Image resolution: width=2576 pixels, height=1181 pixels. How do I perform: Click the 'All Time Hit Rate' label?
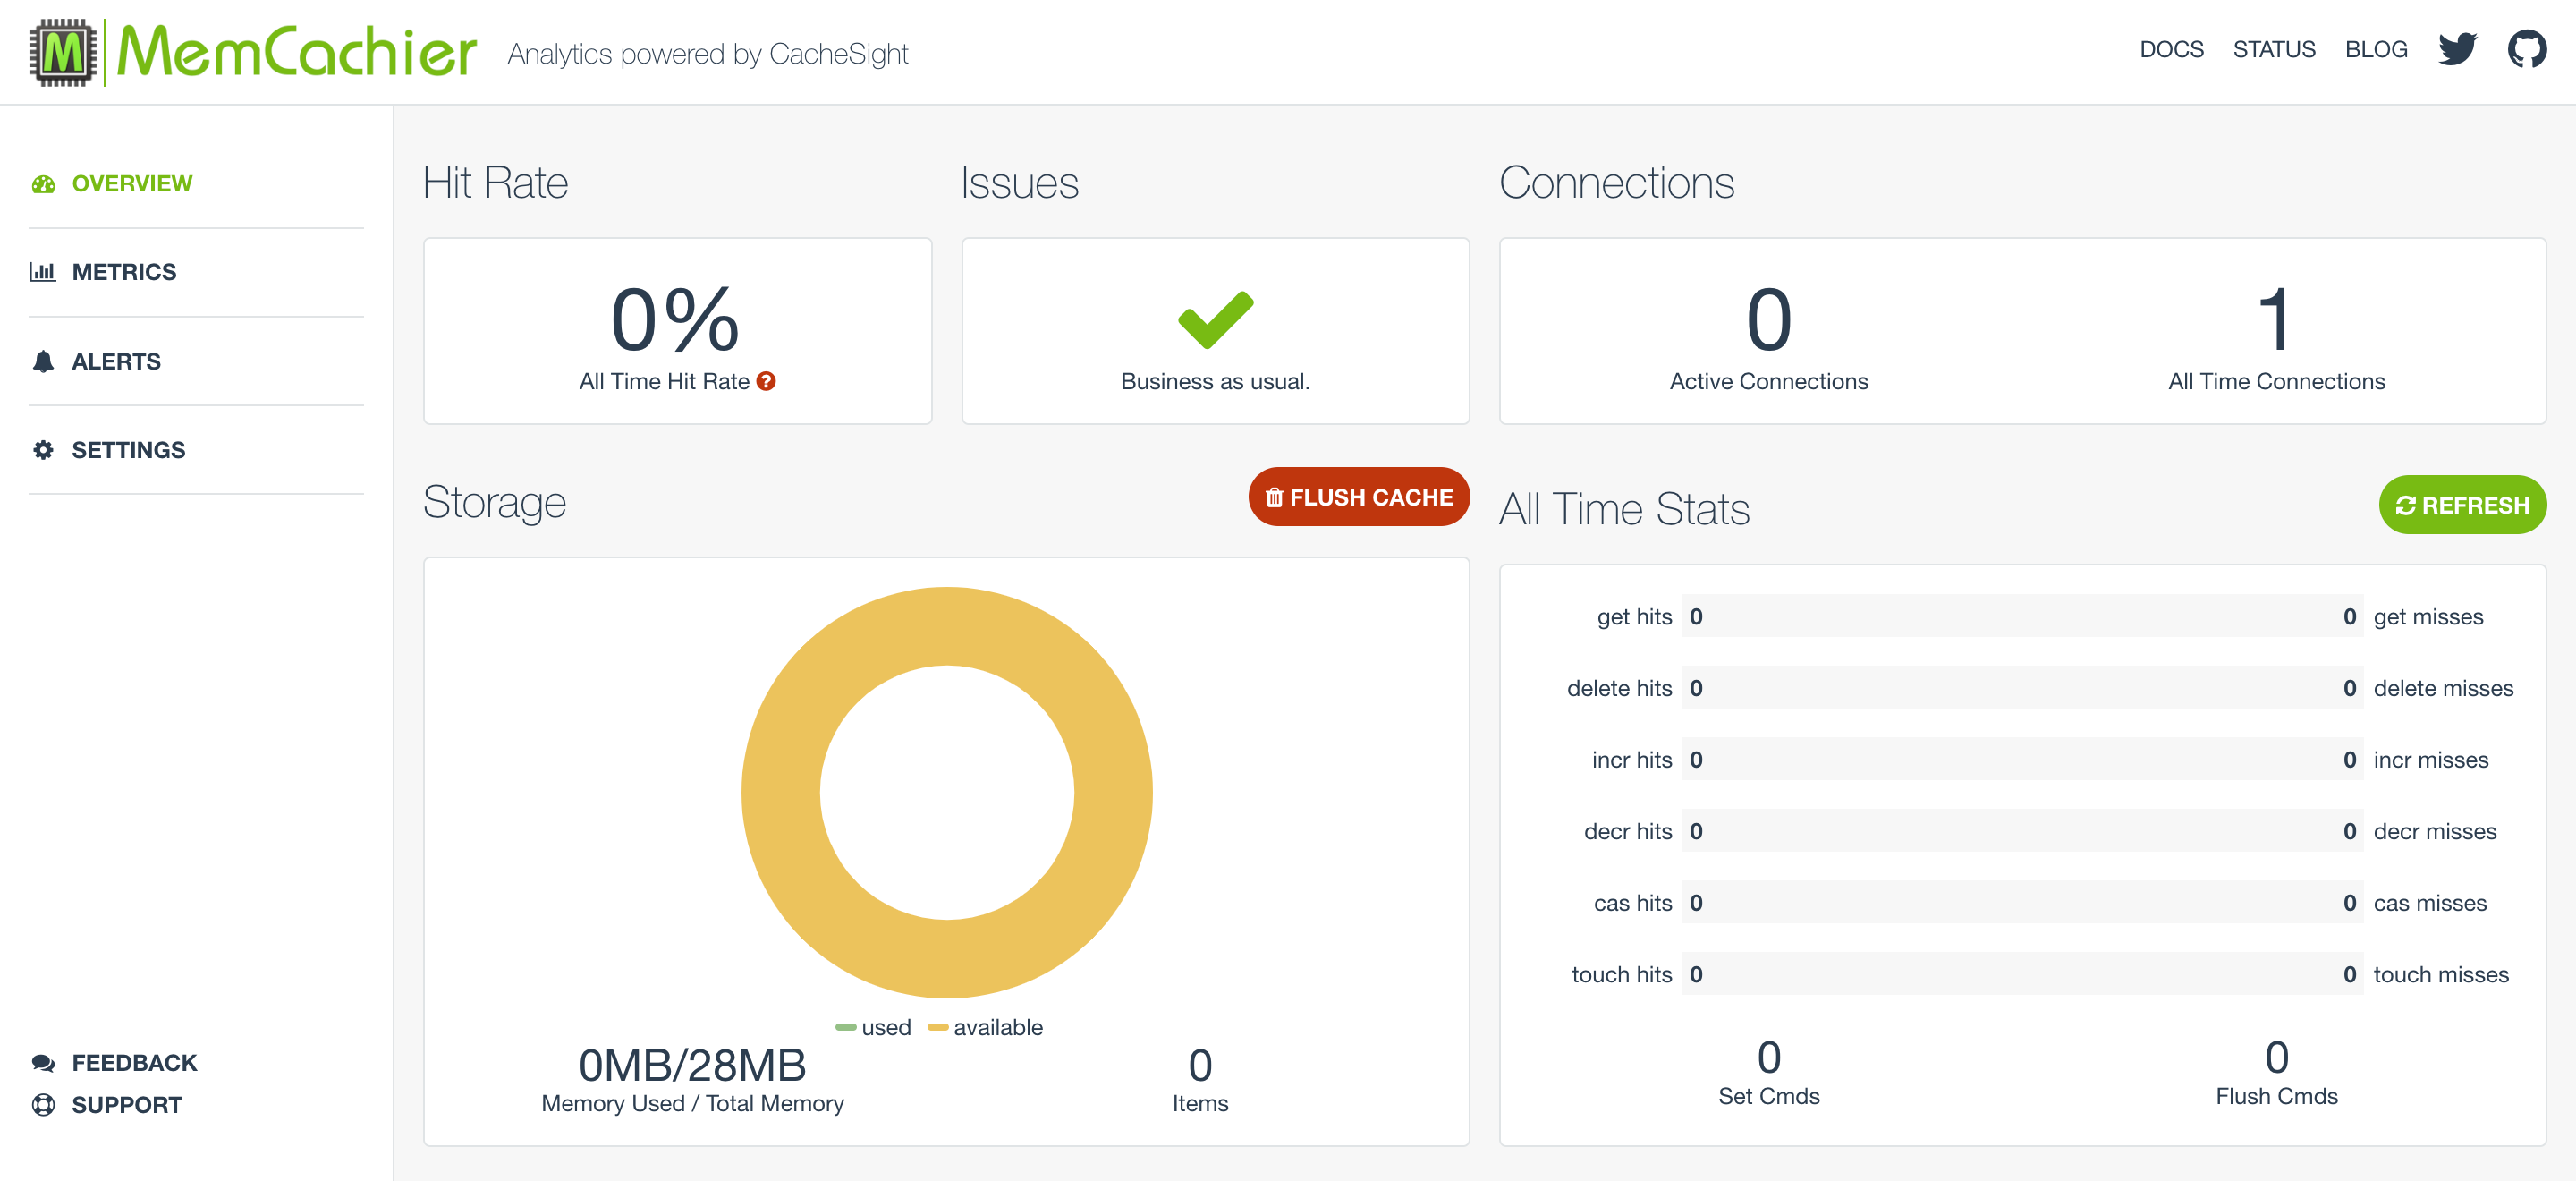664,381
